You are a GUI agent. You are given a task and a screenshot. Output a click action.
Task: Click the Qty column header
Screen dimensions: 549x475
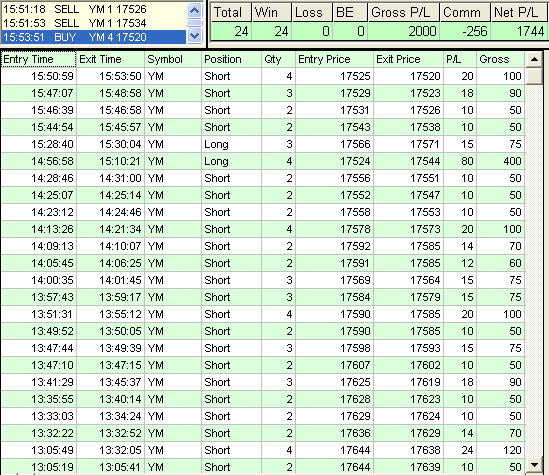[278, 59]
